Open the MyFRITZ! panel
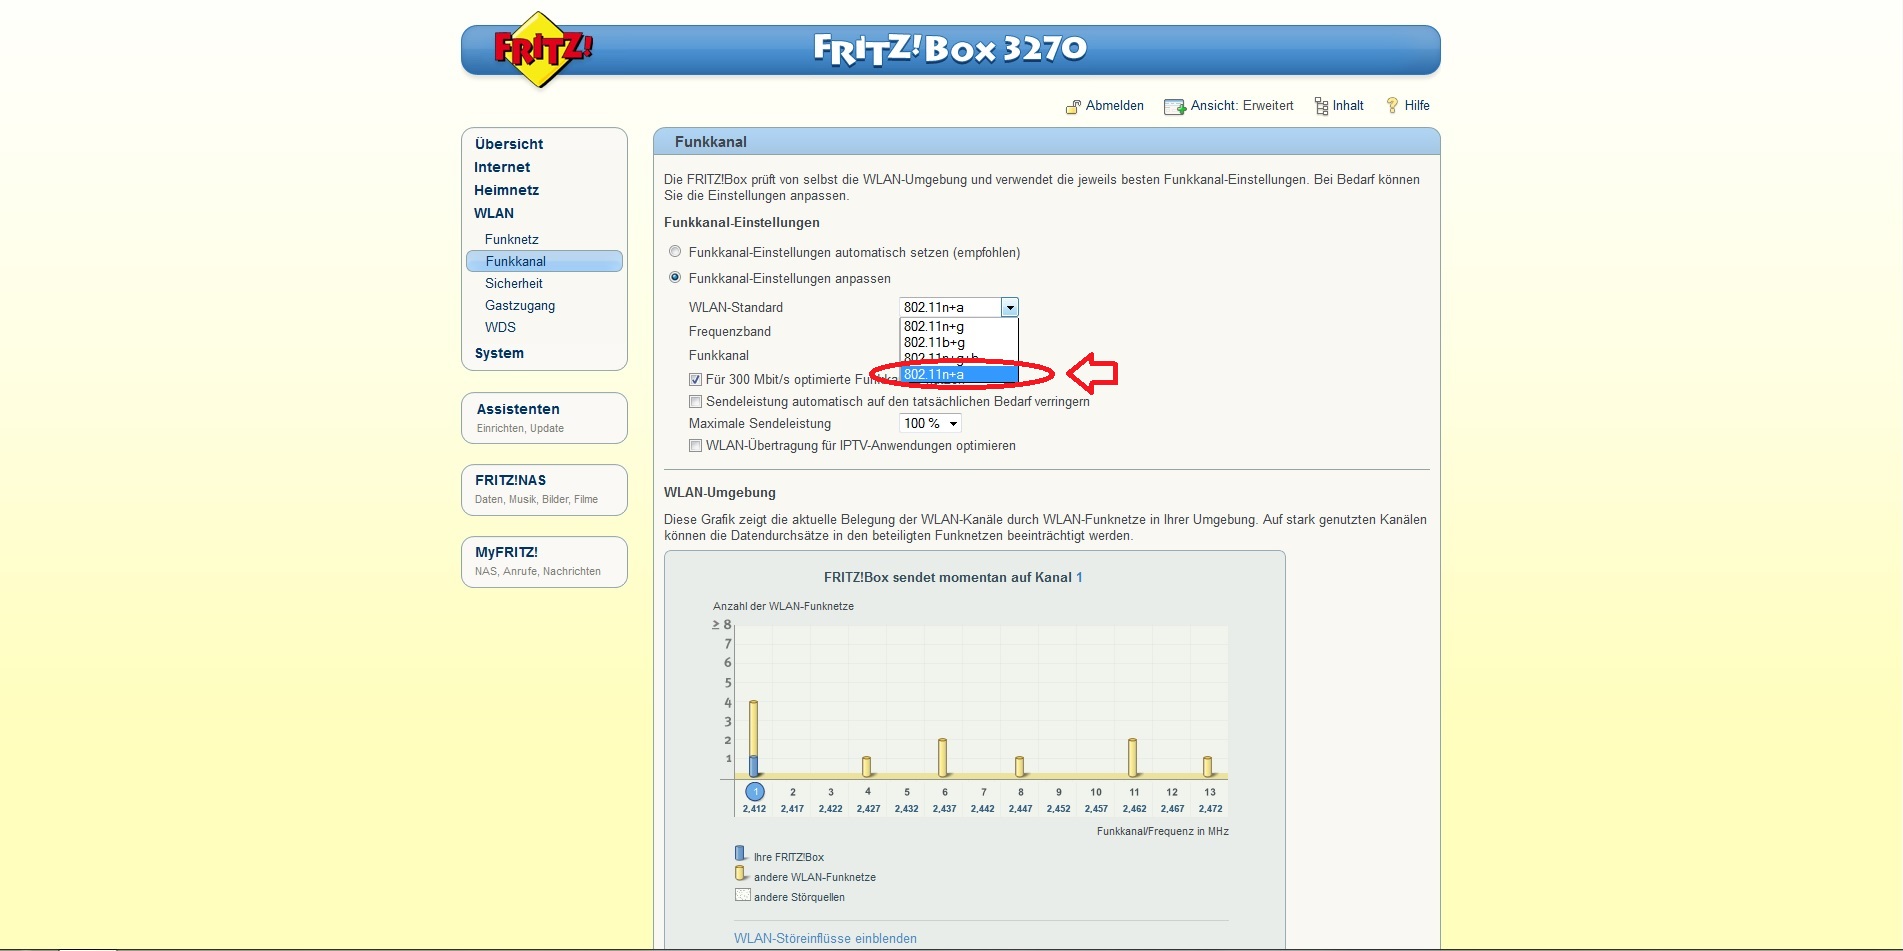This screenshot has width=1903, height=951. pyautogui.click(x=544, y=561)
